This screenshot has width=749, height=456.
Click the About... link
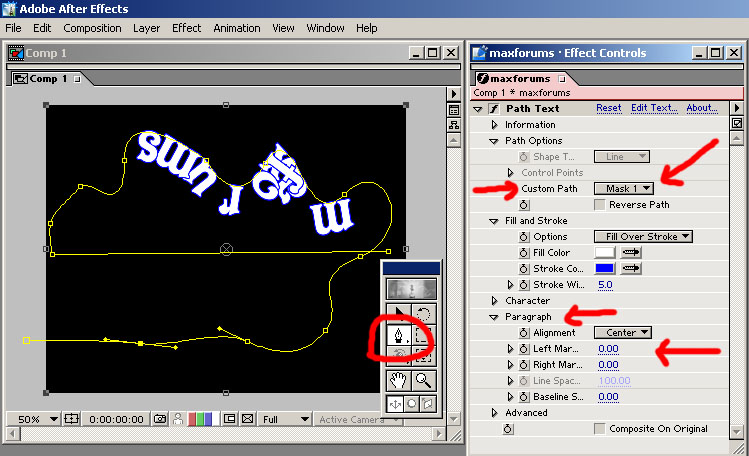[x=702, y=108]
